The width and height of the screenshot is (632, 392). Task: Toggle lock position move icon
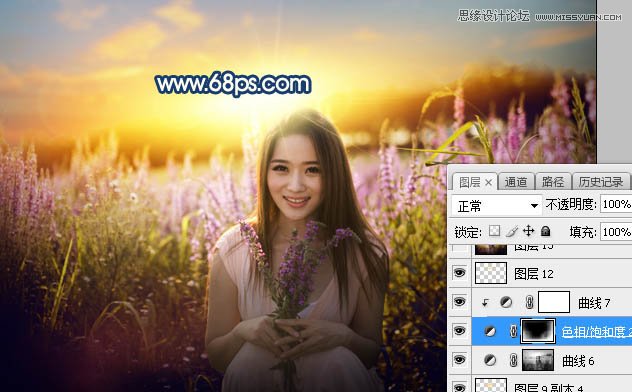528,231
